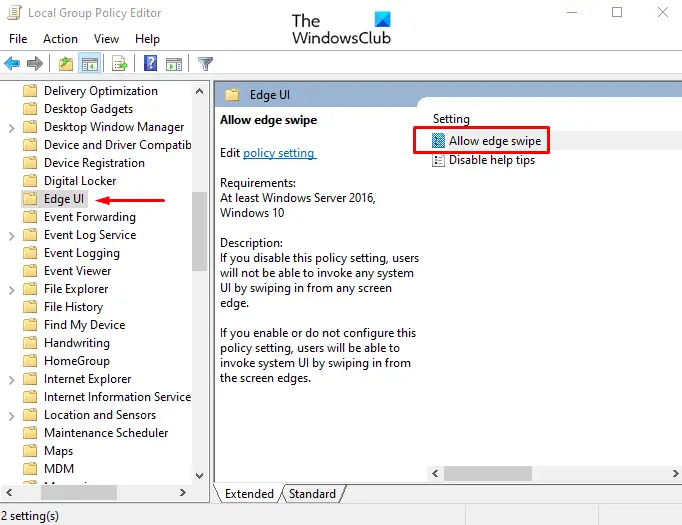Click the Up one level folder icon
The width and height of the screenshot is (682, 525).
pyautogui.click(x=66, y=64)
